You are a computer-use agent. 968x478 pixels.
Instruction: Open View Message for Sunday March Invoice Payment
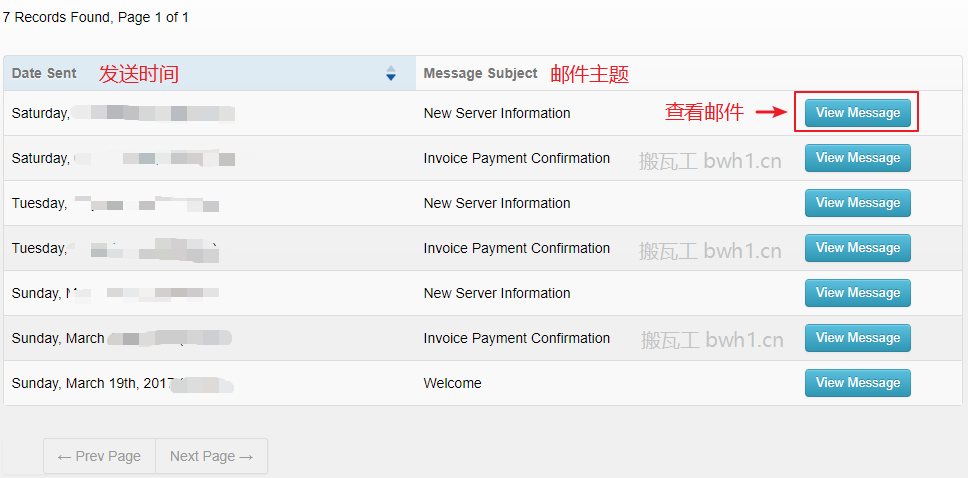857,338
